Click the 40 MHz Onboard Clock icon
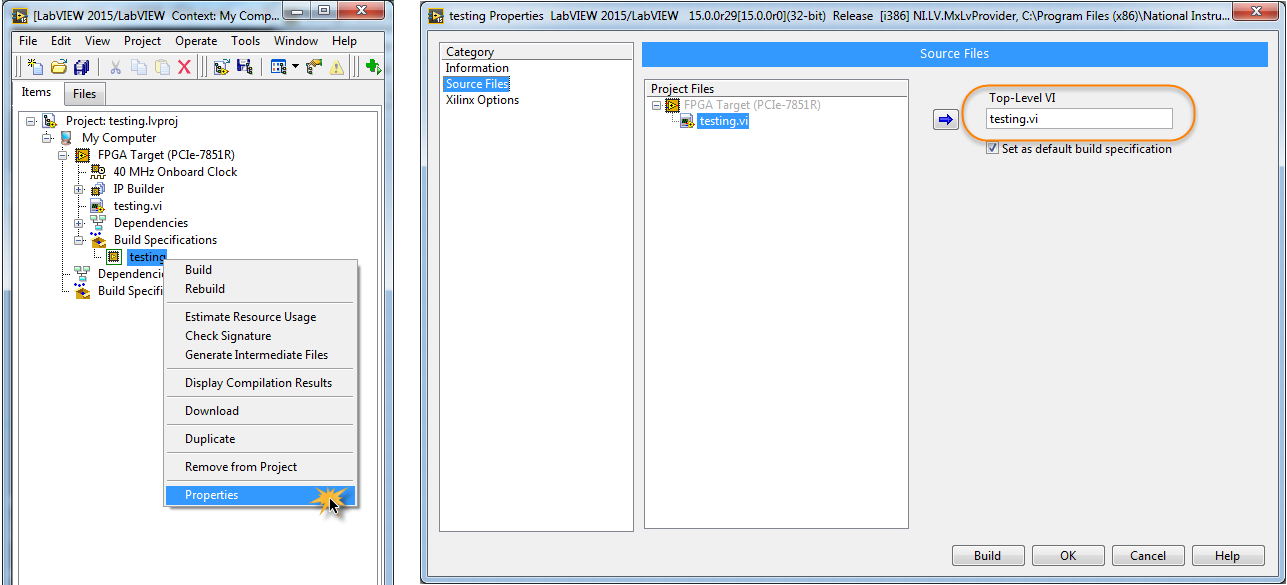The width and height of the screenshot is (1287, 585). pyautogui.click(x=98, y=172)
